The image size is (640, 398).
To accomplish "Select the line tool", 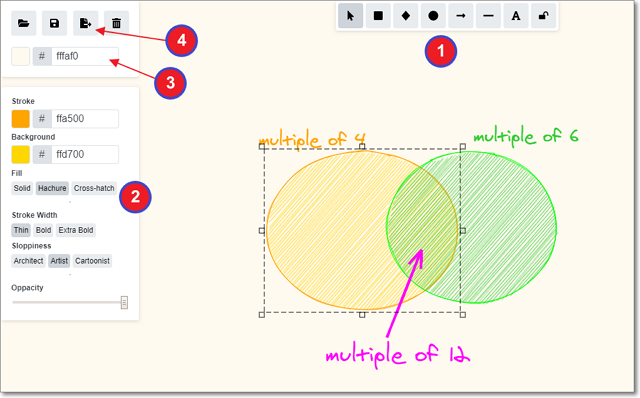I will pos(489,16).
